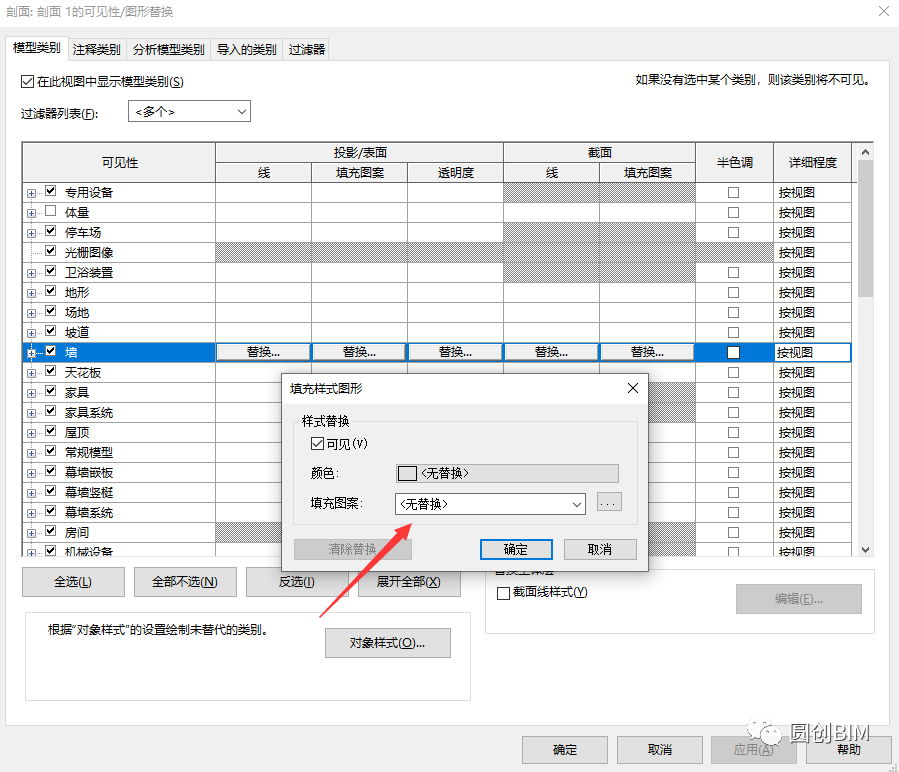Click projection 线 替换 button for 墙

pyautogui.click(x=263, y=352)
